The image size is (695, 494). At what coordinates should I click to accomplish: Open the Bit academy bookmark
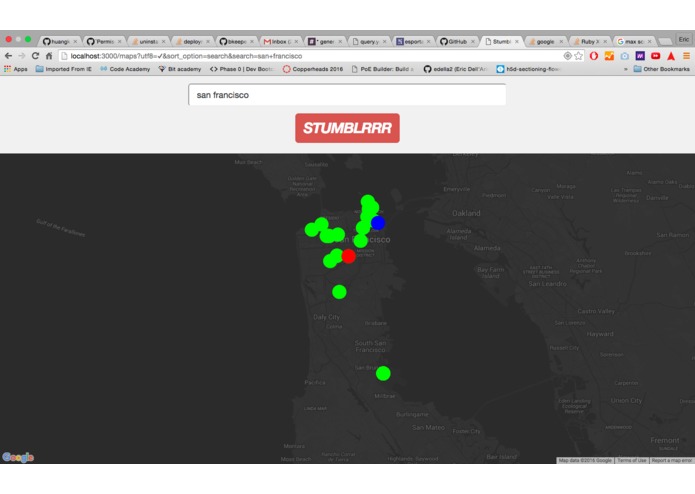pyautogui.click(x=180, y=69)
